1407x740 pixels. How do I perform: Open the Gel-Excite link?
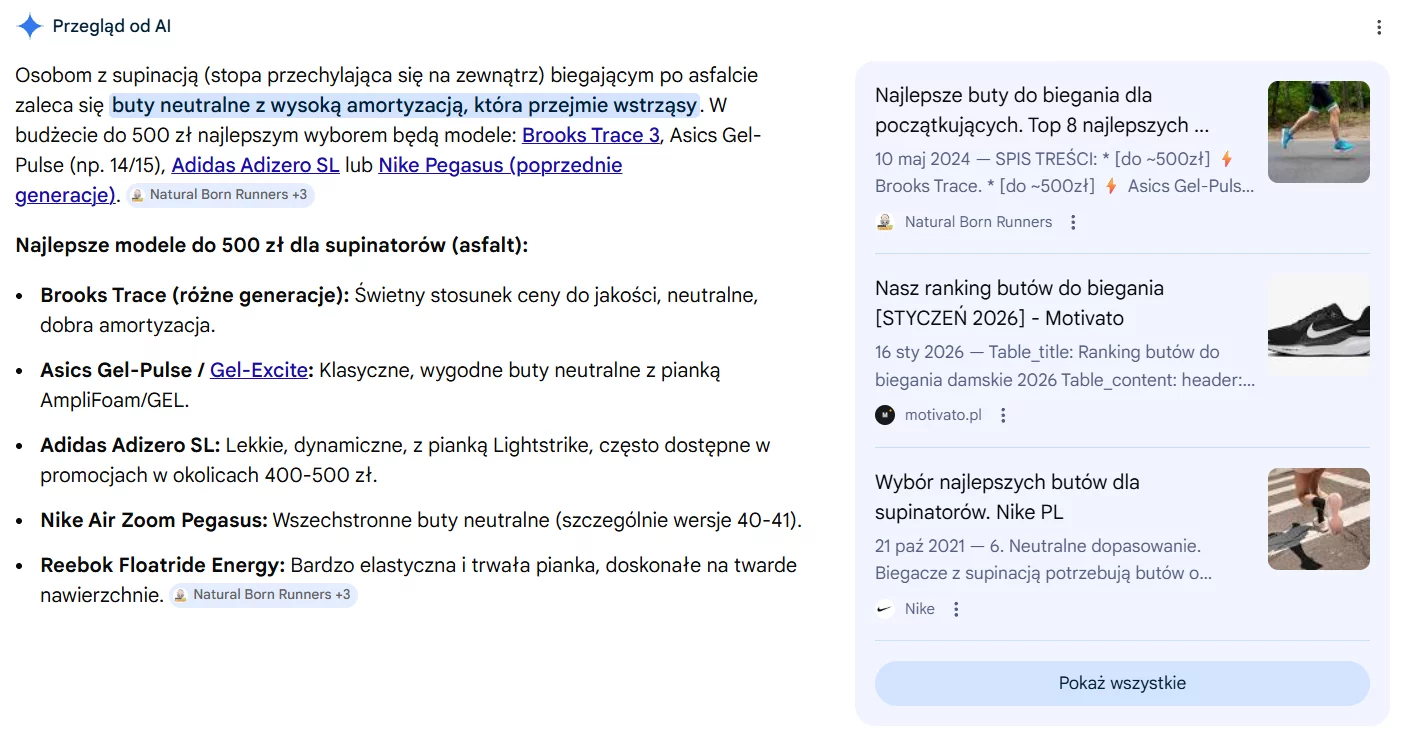(257, 370)
